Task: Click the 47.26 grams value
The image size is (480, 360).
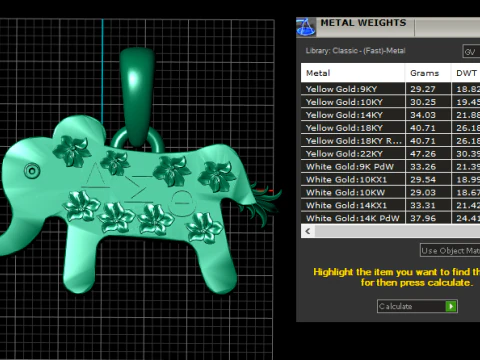Action: (423, 154)
